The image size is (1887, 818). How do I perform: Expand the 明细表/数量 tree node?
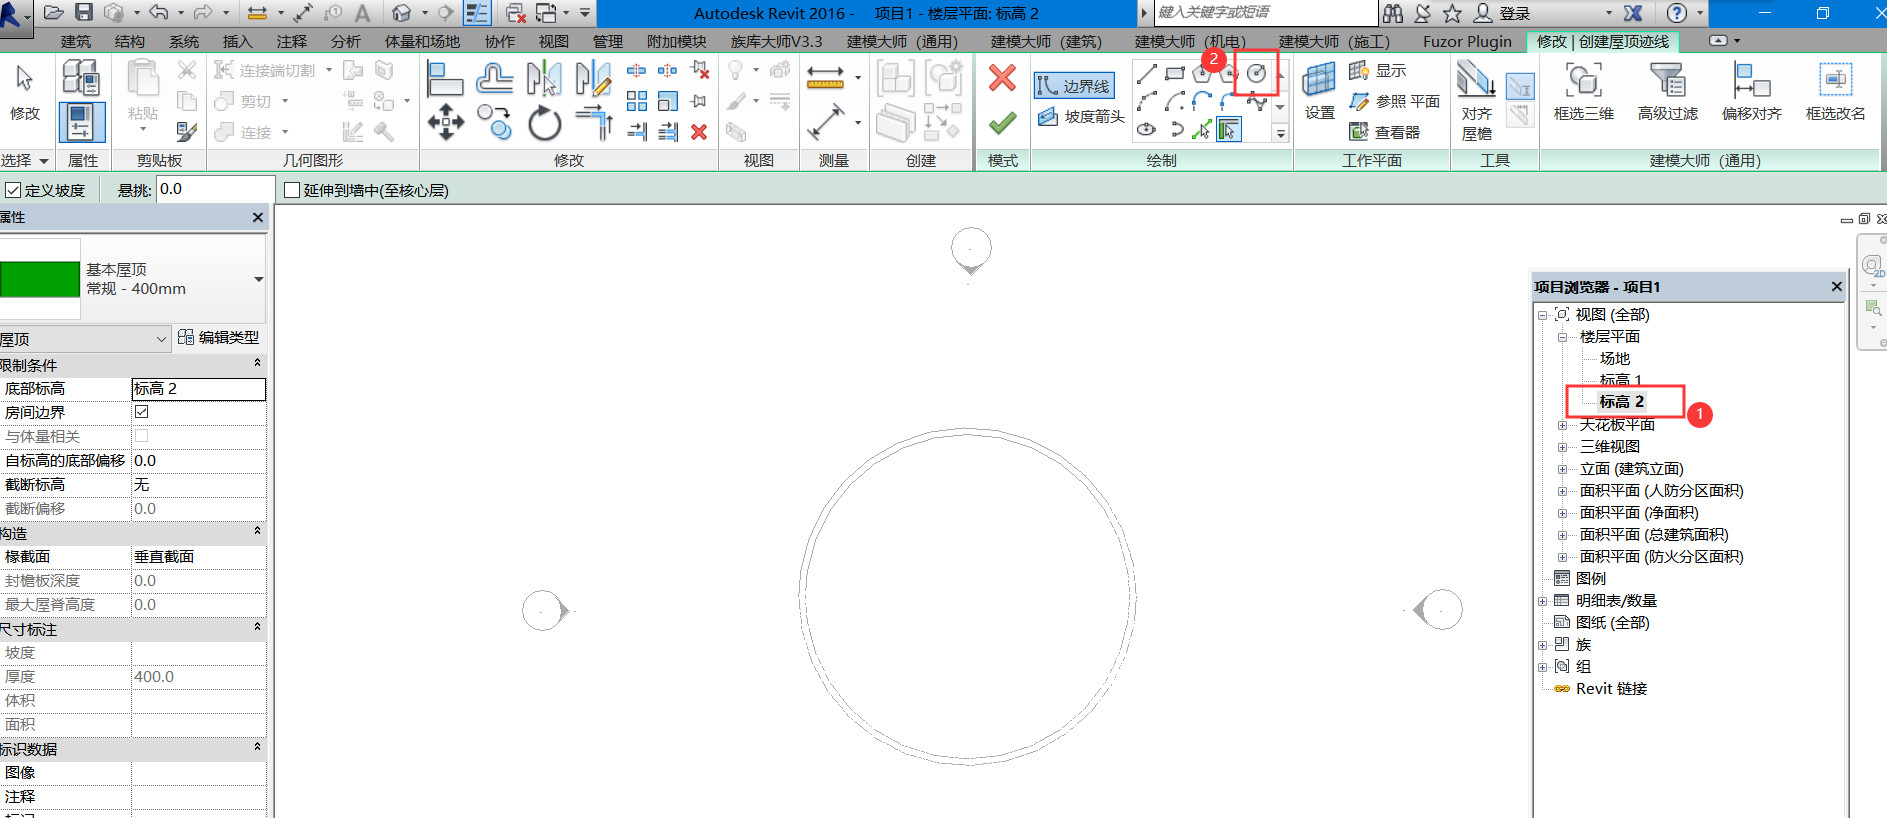point(1543,601)
